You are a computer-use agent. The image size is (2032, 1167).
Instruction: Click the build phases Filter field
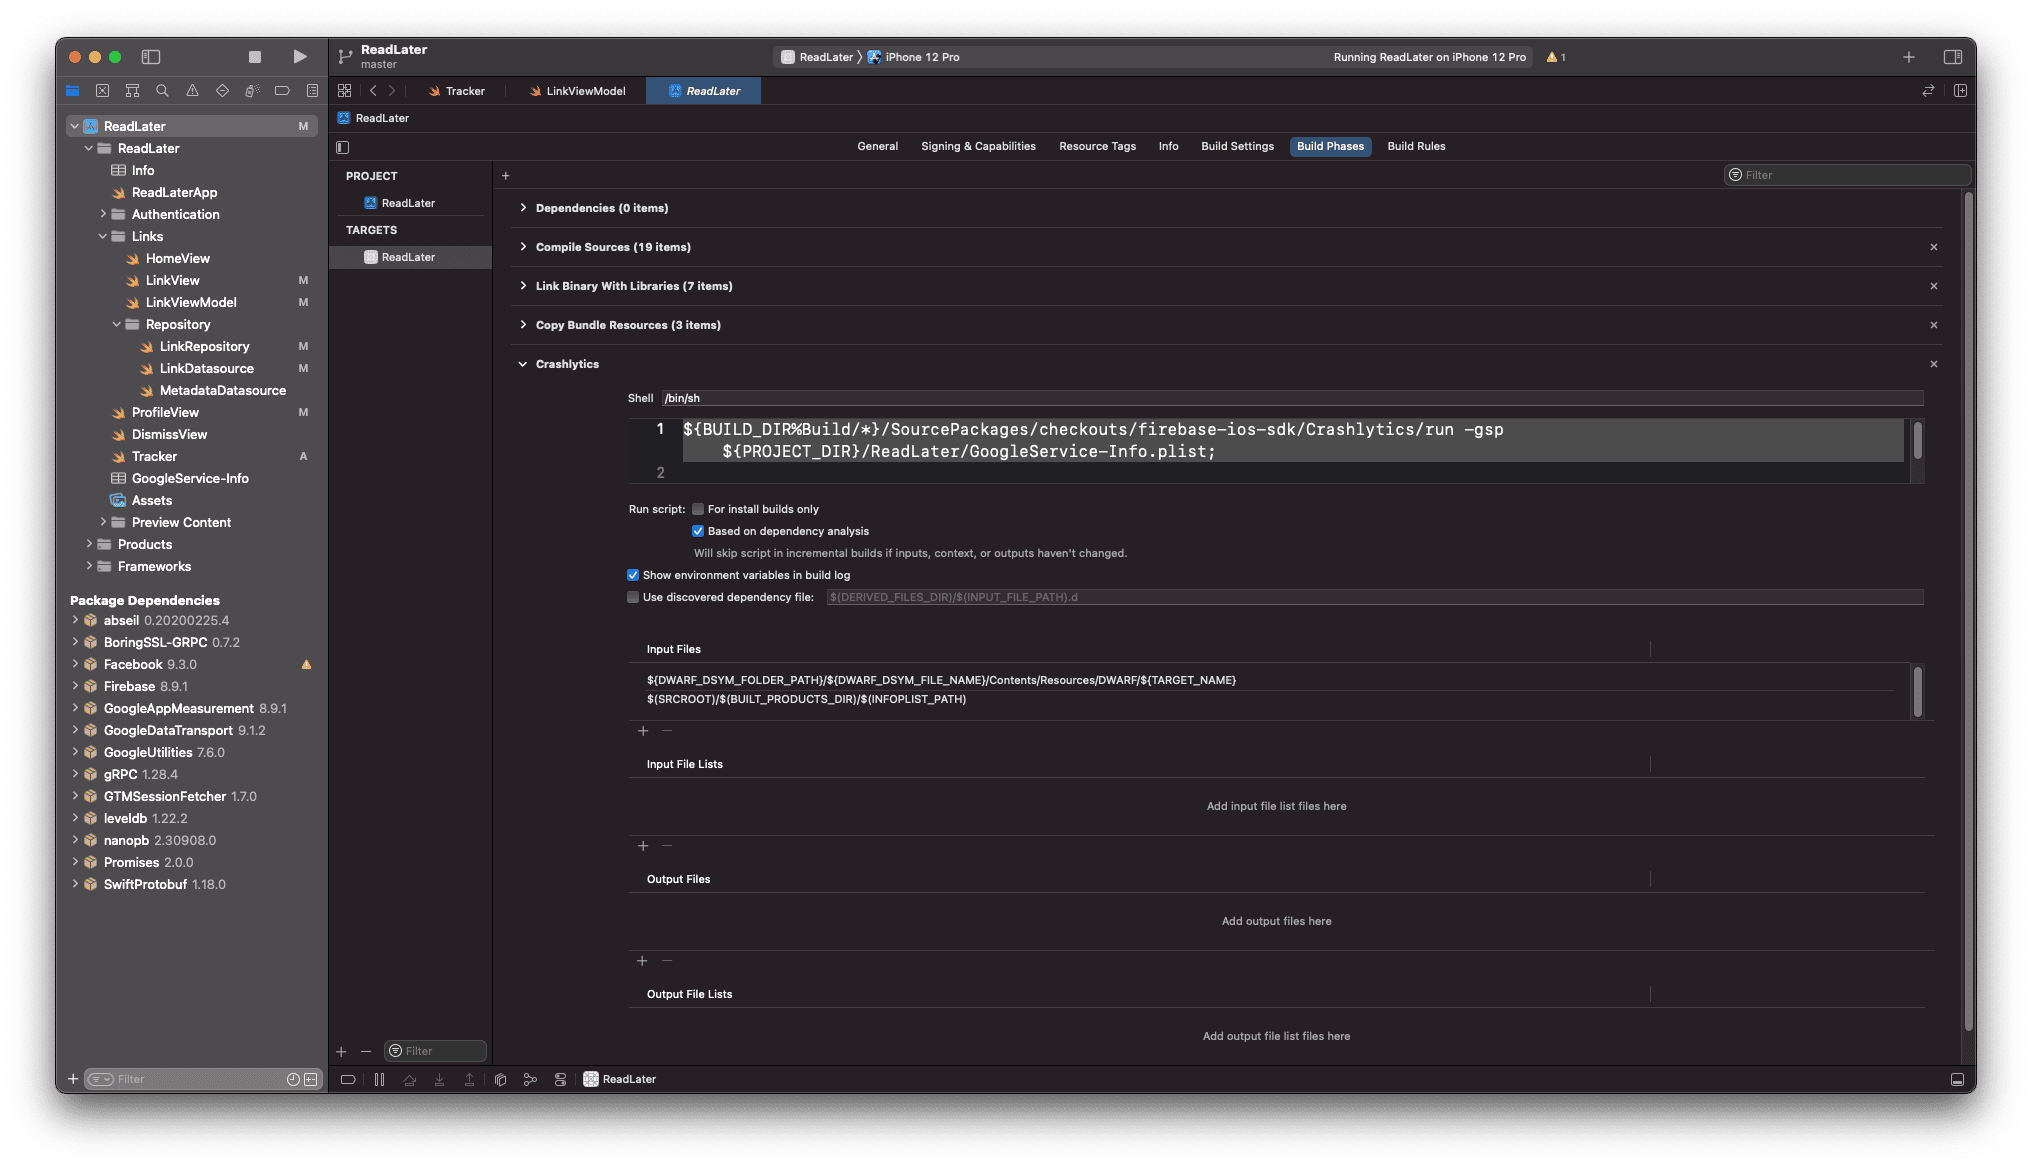[x=1847, y=175]
